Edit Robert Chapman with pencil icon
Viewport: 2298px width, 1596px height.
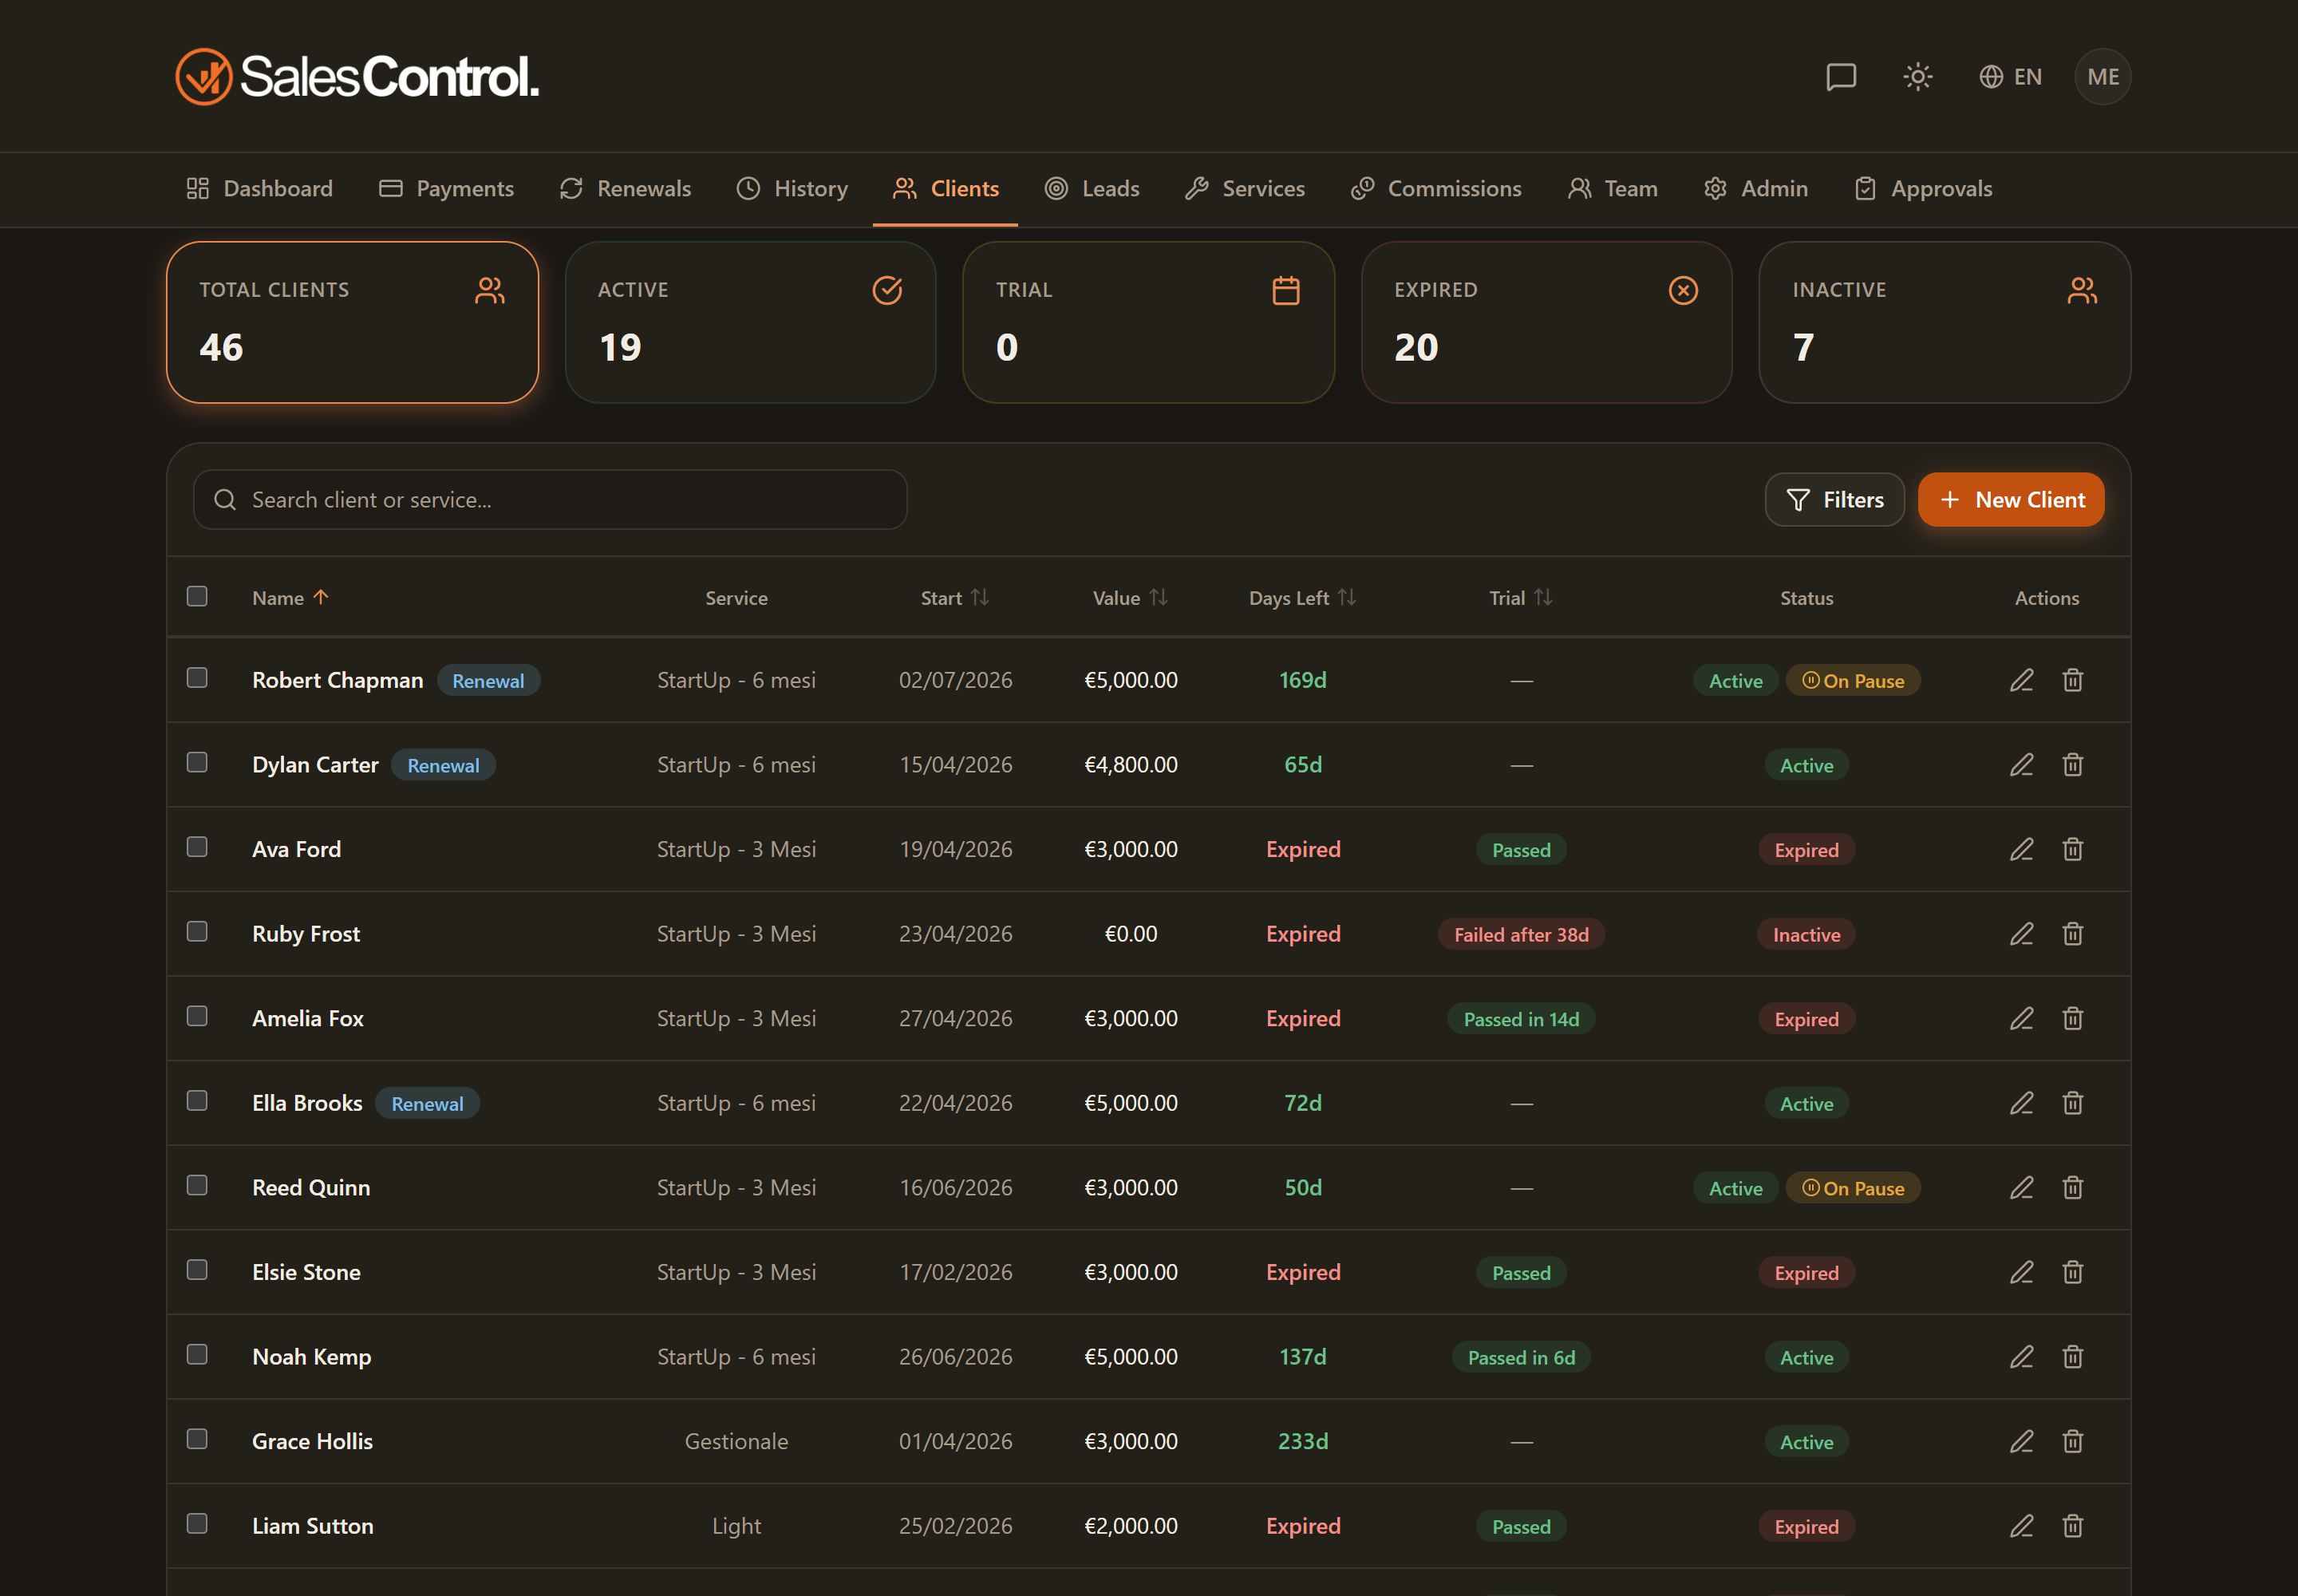click(x=2021, y=680)
